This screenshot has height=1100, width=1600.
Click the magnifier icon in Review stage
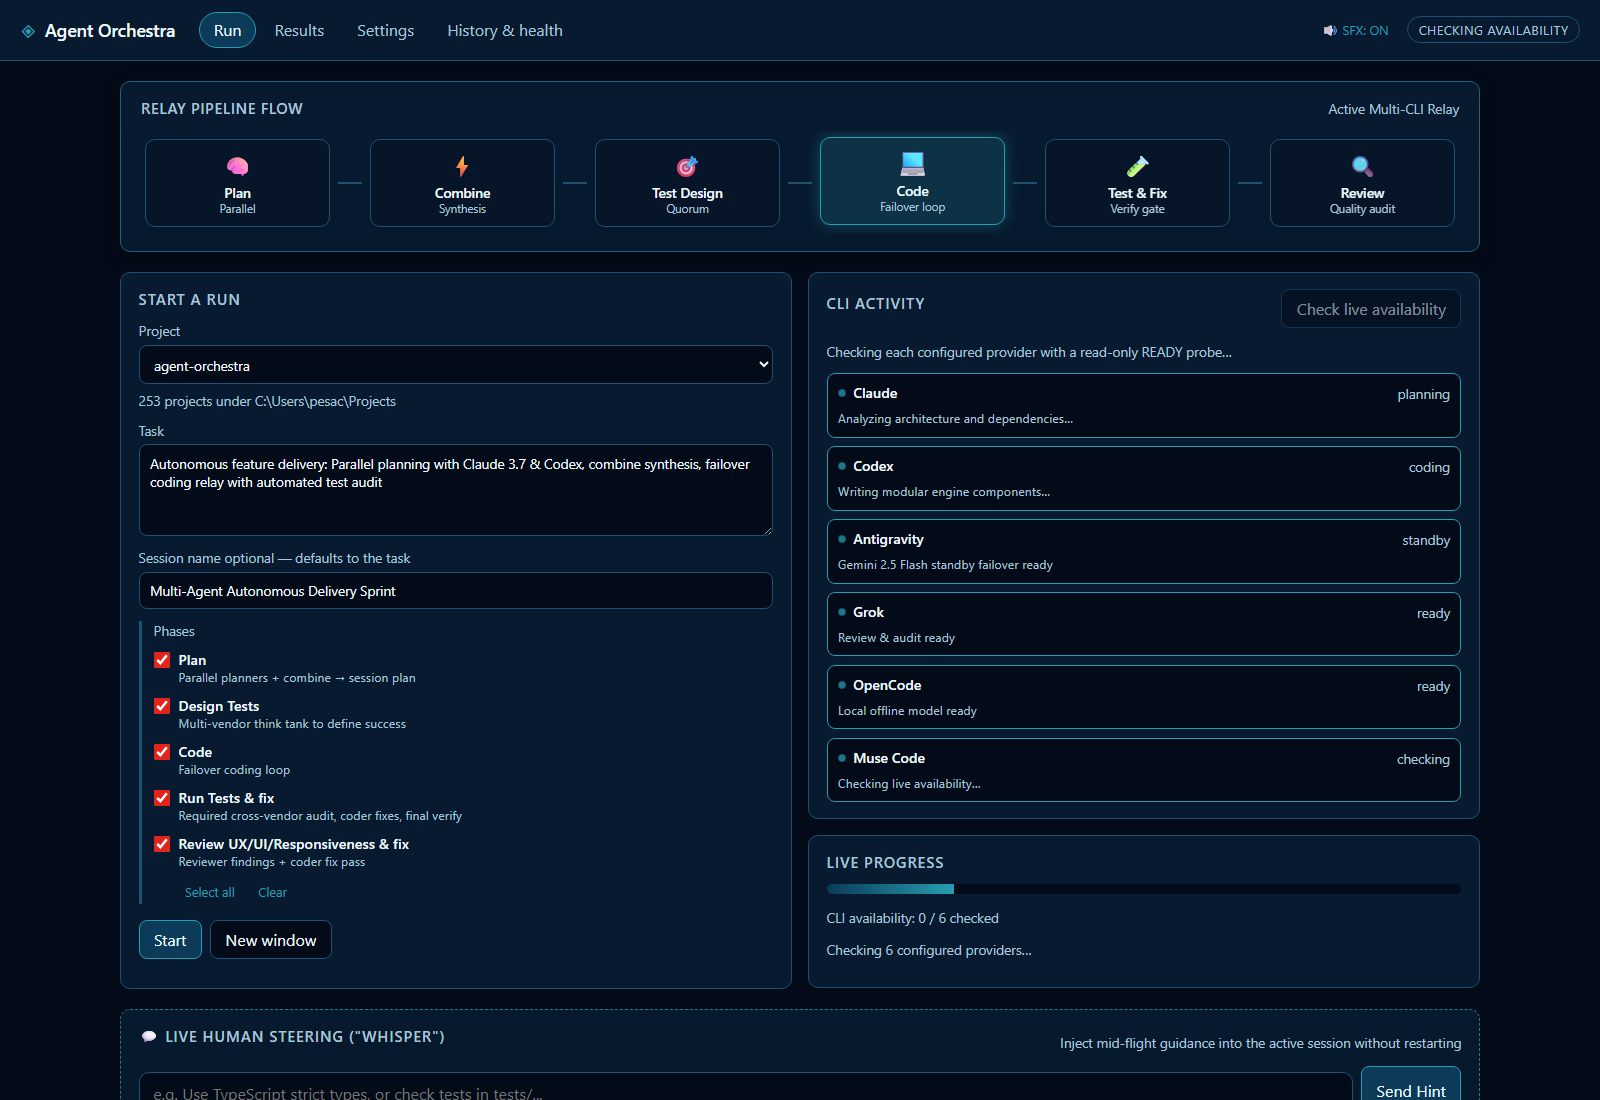tap(1362, 166)
